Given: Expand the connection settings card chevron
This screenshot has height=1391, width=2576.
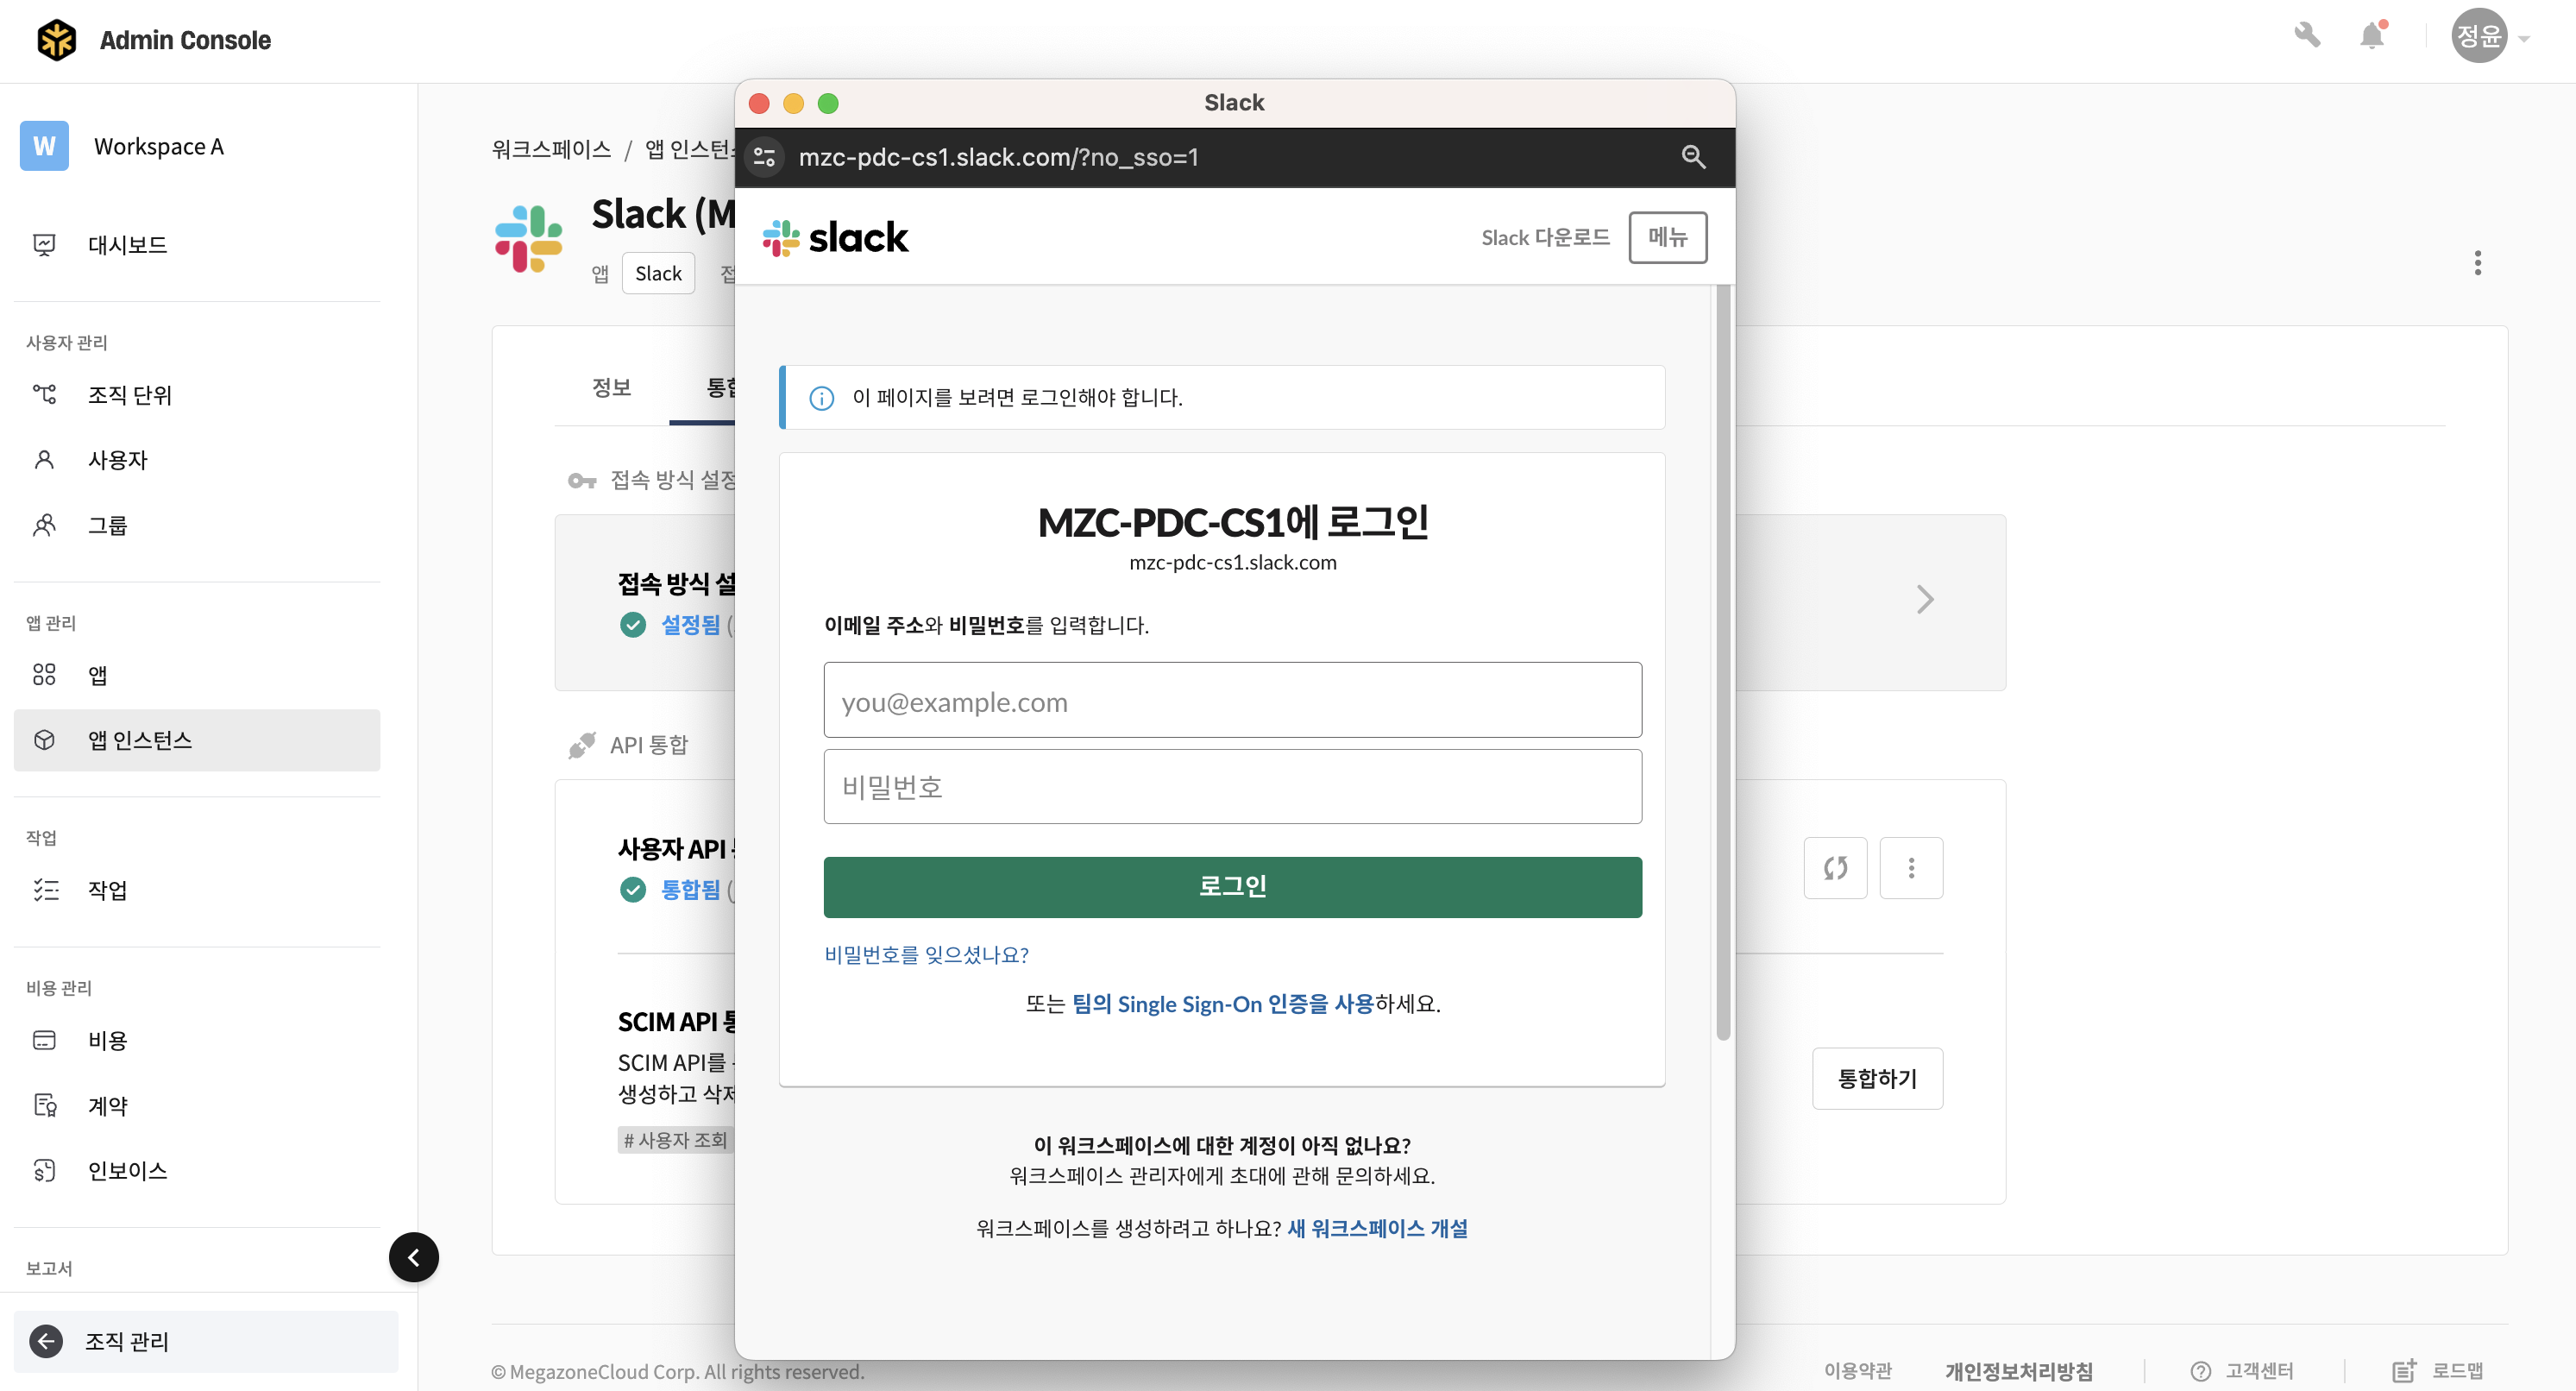Looking at the screenshot, I should point(1924,600).
